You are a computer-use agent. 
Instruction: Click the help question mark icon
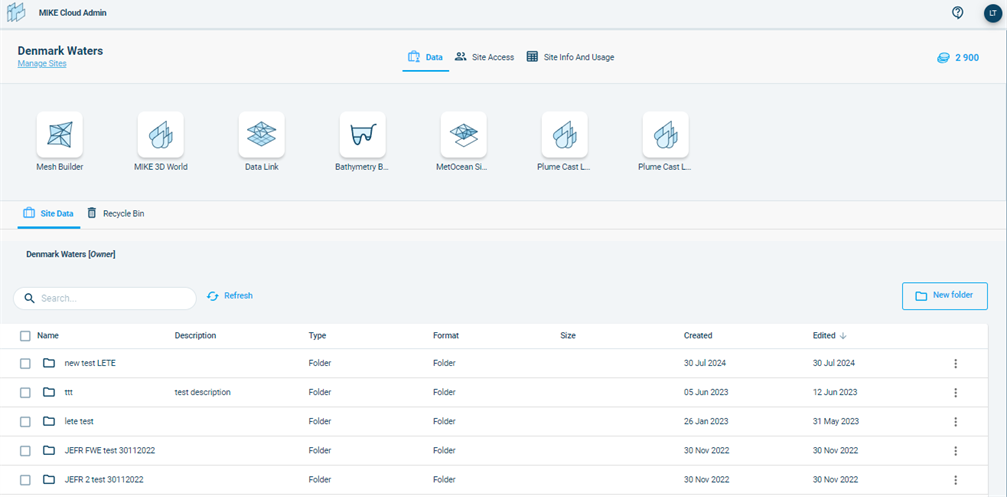(957, 13)
